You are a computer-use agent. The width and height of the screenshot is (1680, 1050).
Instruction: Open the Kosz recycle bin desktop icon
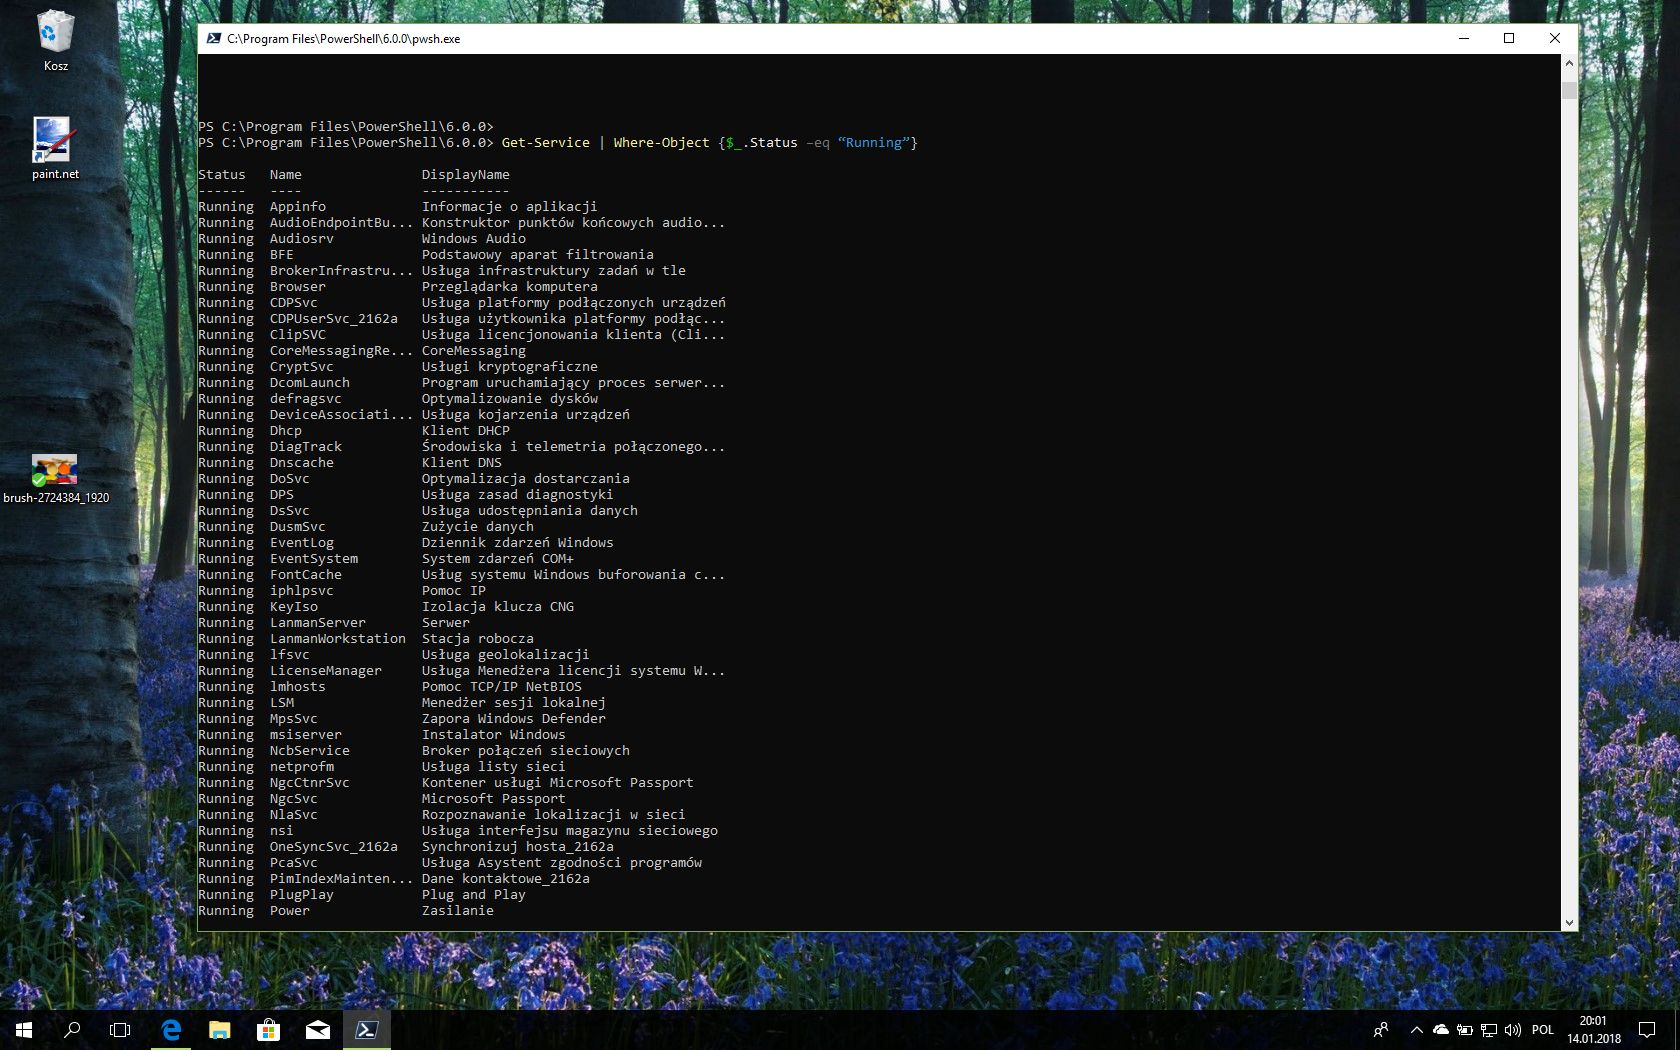55,40
